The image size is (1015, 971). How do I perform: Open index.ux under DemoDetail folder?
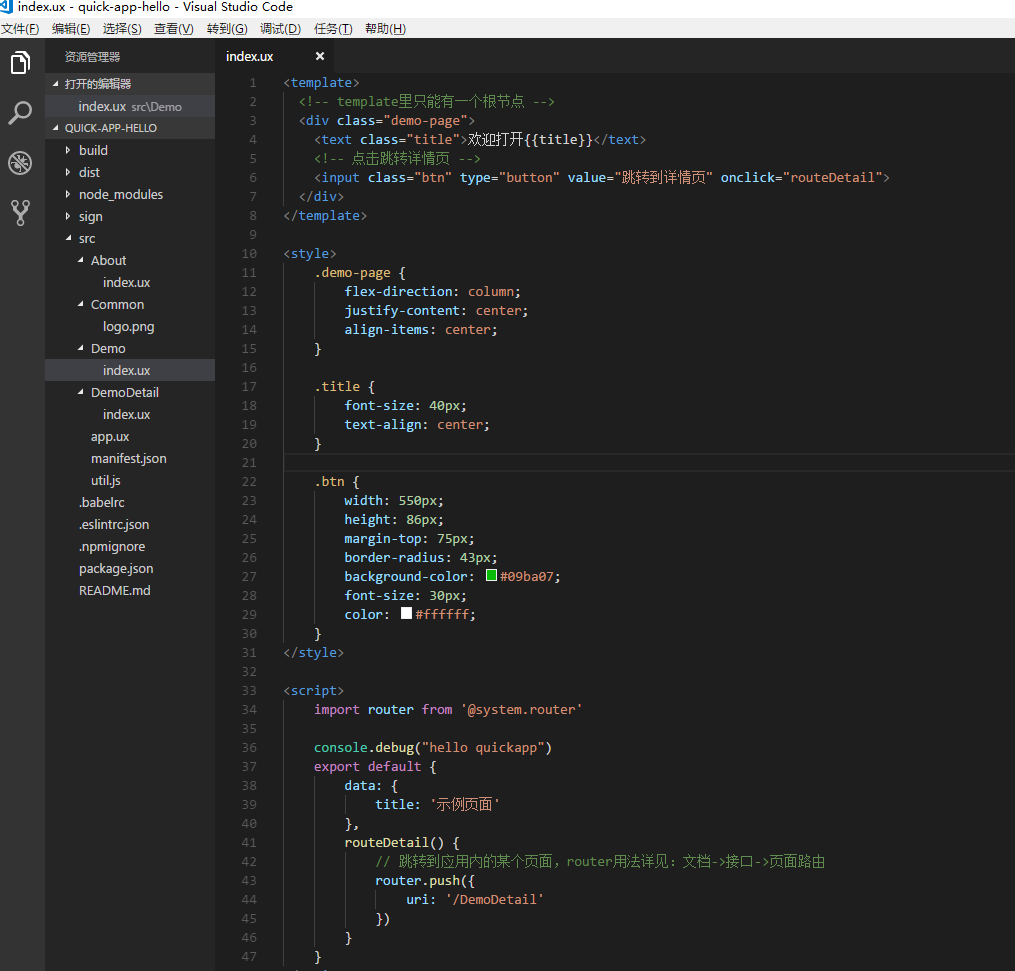(x=129, y=414)
